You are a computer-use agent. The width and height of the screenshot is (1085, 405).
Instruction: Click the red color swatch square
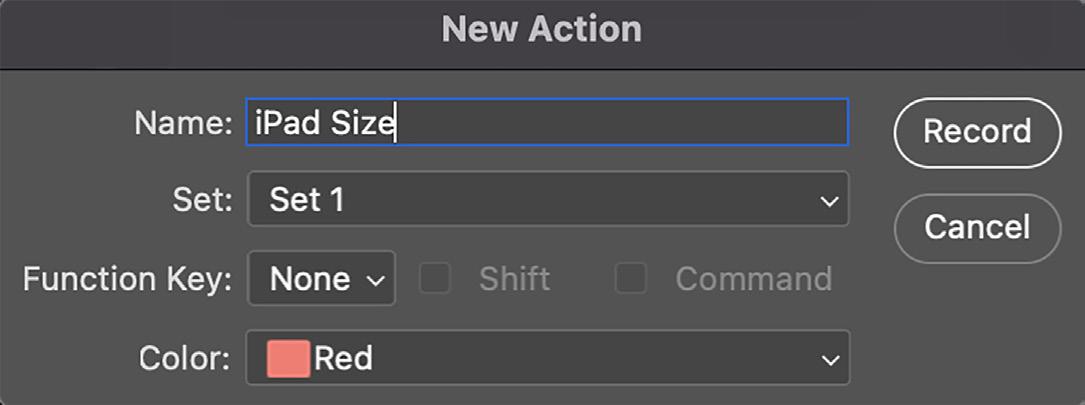pos(288,358)
